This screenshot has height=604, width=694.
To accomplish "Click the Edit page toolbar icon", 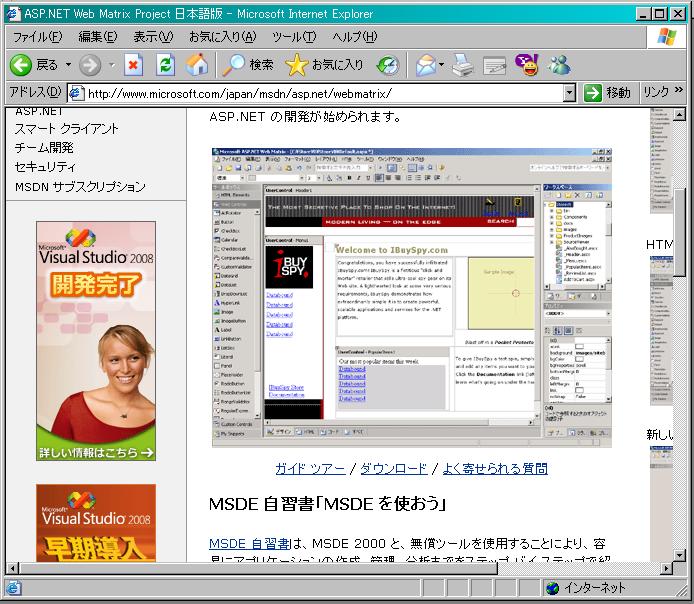I will point(494,66).
